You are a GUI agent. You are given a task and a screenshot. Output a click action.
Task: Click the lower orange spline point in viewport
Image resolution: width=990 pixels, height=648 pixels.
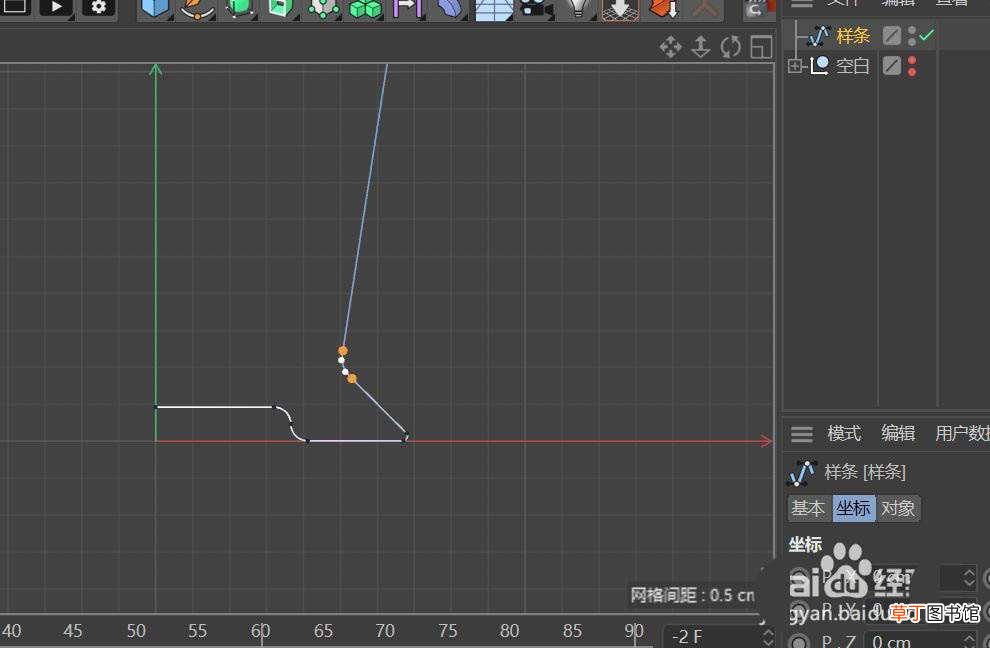coord(352,378)
